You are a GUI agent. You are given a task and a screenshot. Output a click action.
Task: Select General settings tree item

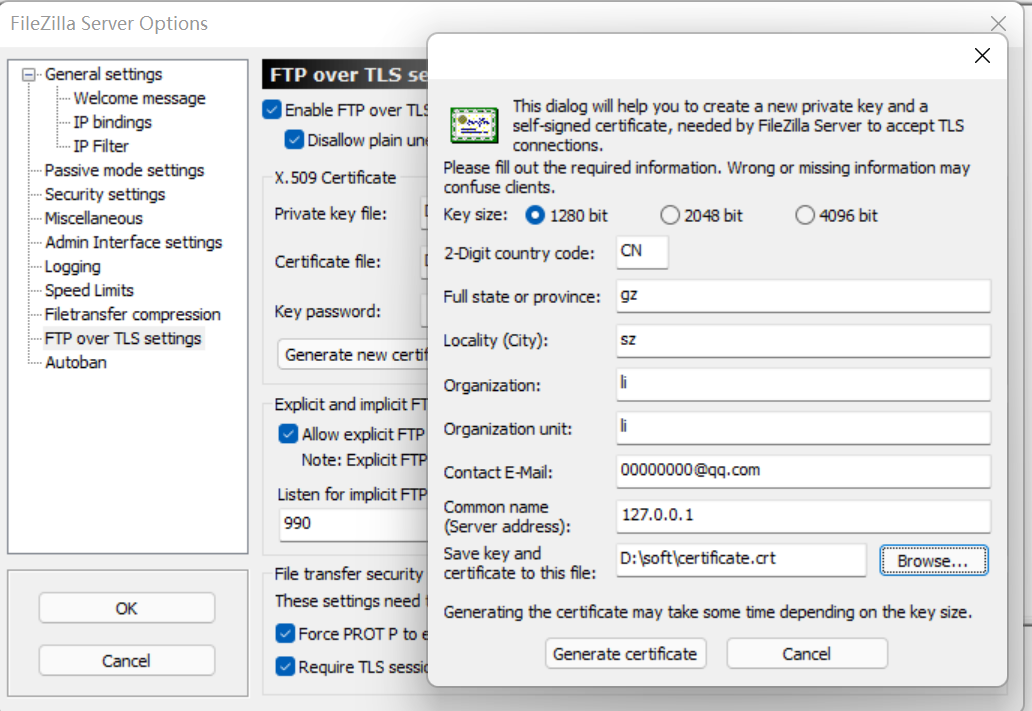tap(103, 74)
